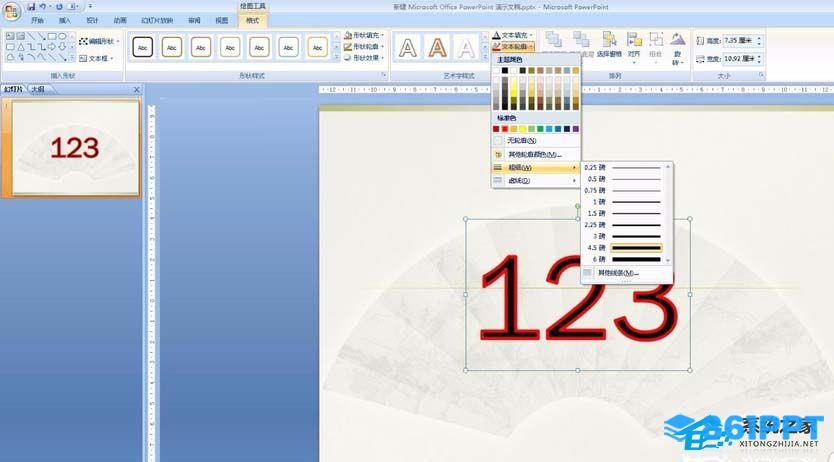Viewport: 834px width, 462px height.
Task: Select the right arrow shape
Action: (52, 47)
